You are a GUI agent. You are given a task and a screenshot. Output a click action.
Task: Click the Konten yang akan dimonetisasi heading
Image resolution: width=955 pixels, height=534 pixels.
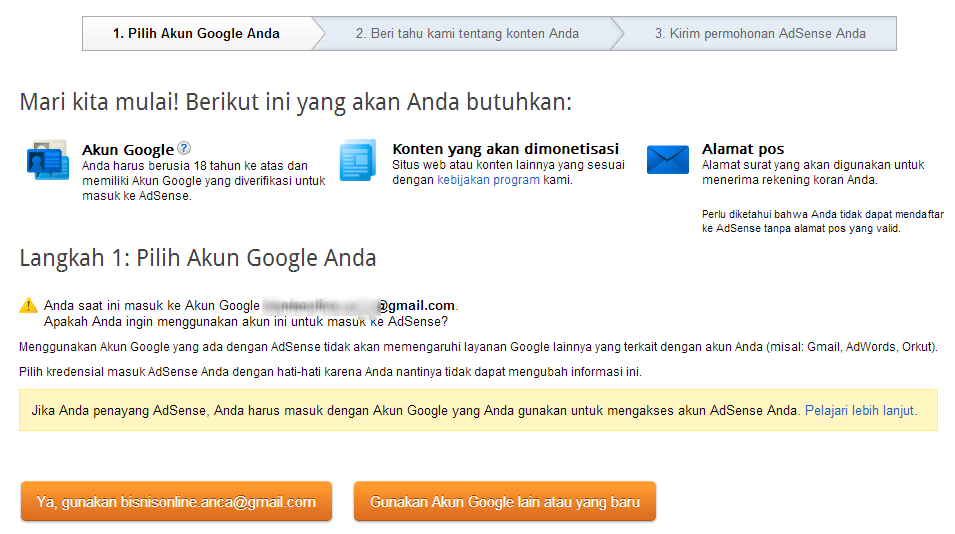[x=506, y=149]
